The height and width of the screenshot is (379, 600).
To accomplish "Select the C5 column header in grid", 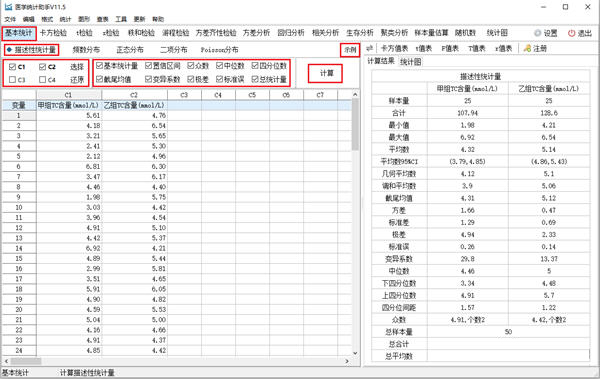I will click(x=252, y=95).
